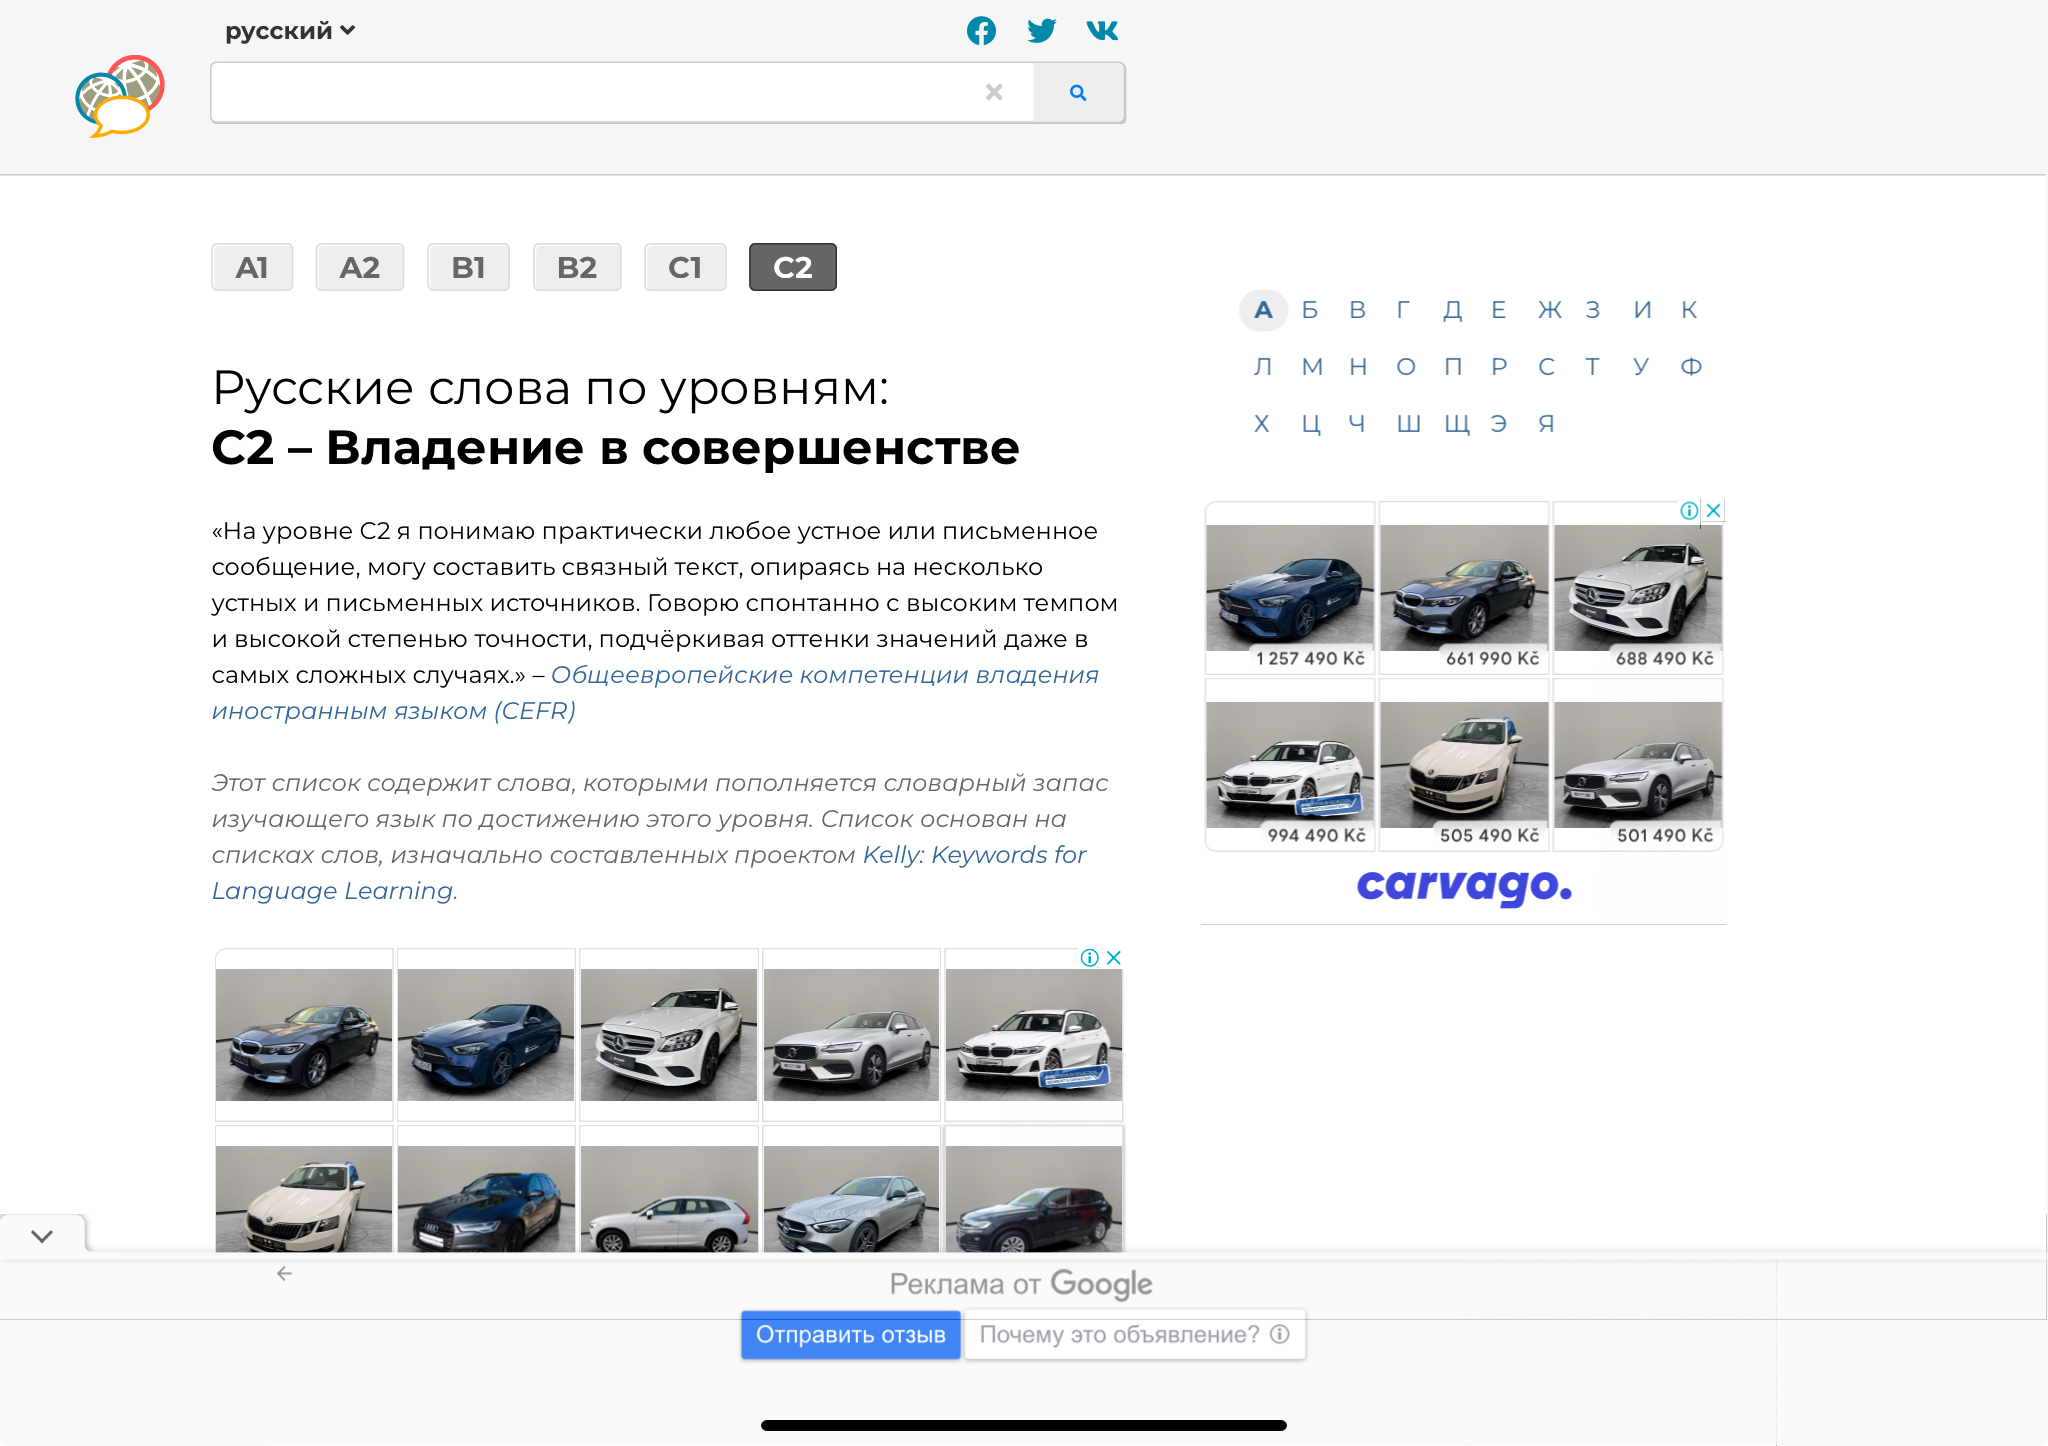This screenshot has height=1446, width=2048.
Task: Close the car banner ad below the text
Action: click(x=1114, y=957)
